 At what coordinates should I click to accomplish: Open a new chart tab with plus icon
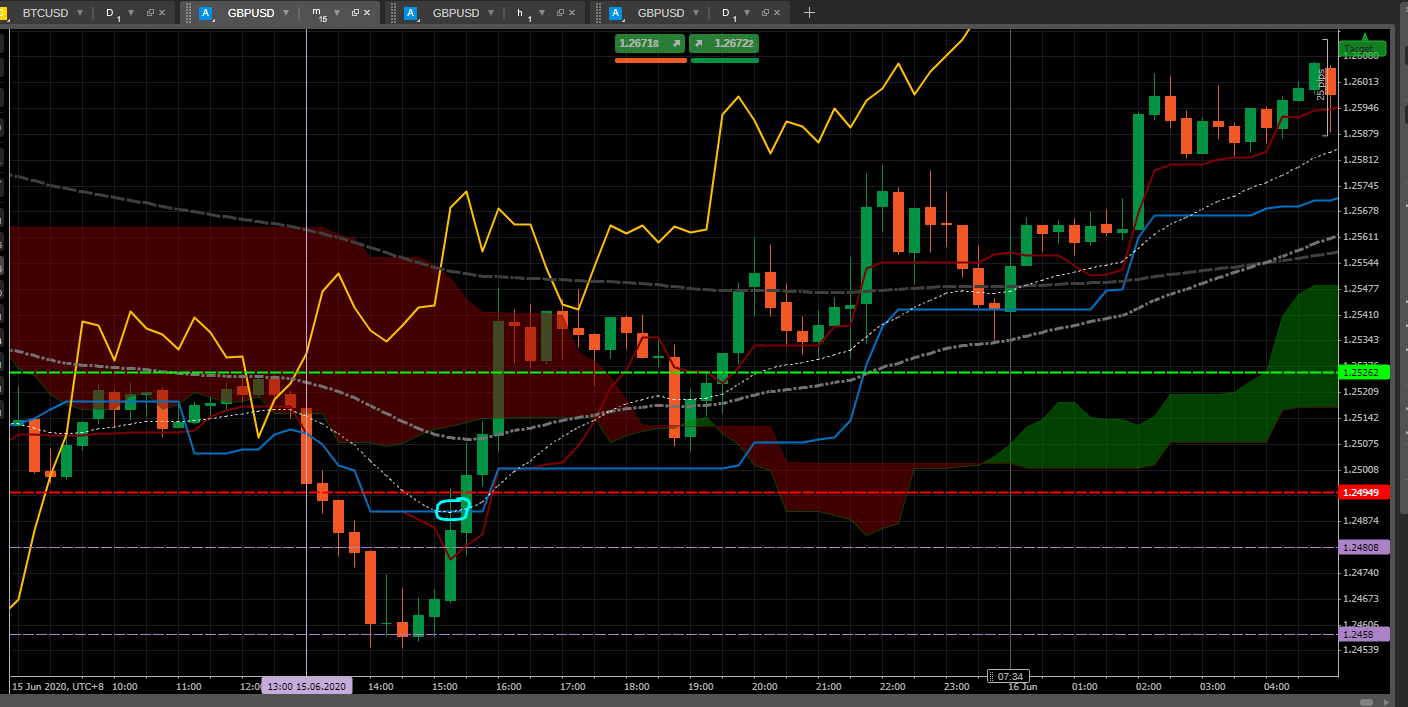(809, 13)
